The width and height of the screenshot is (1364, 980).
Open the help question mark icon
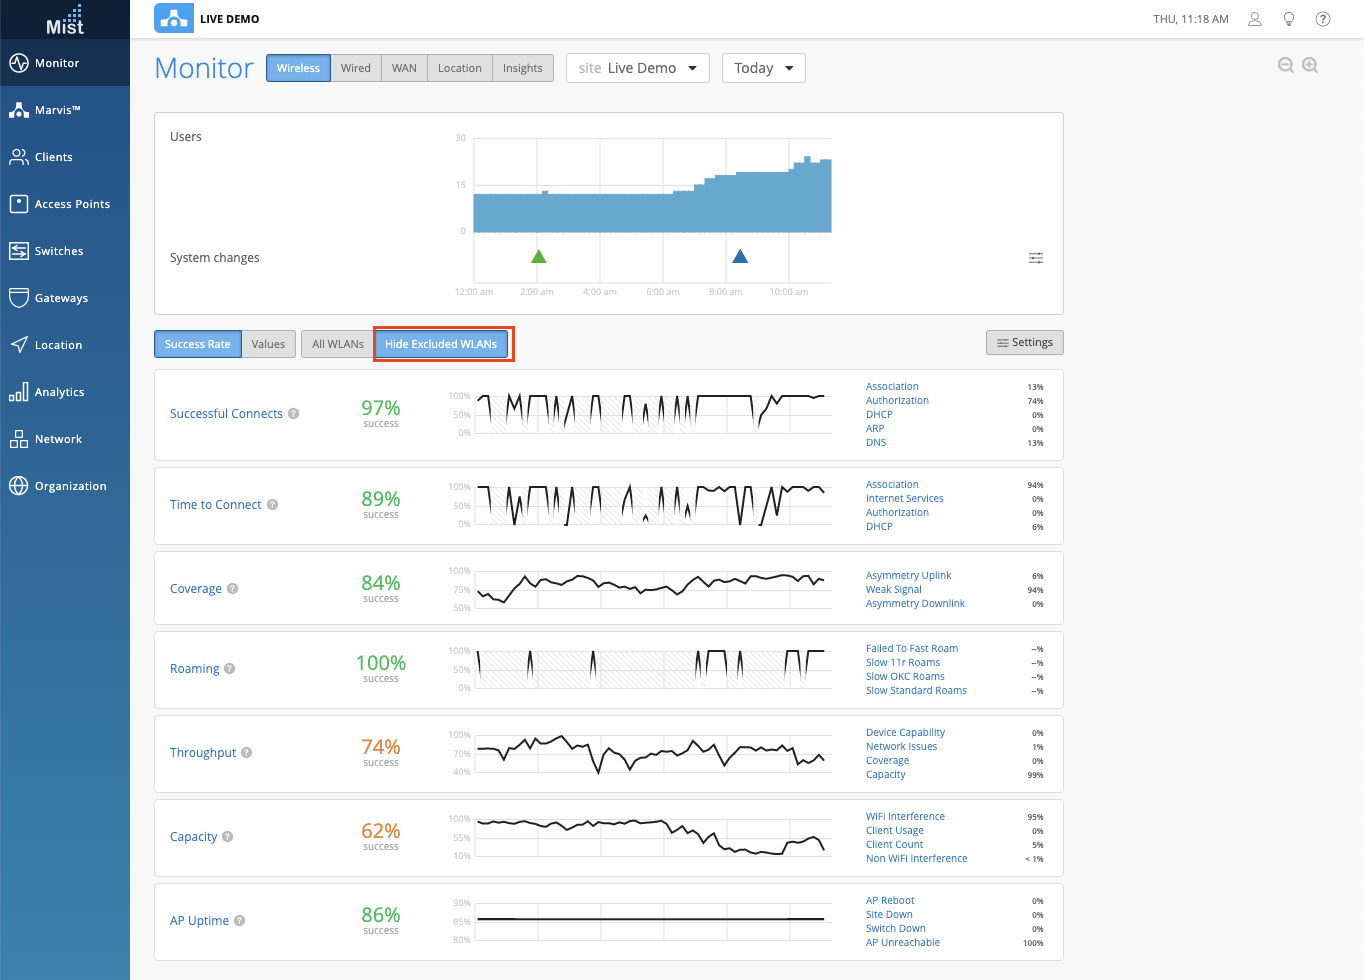pyautogui.click(x=1322, y=19)
